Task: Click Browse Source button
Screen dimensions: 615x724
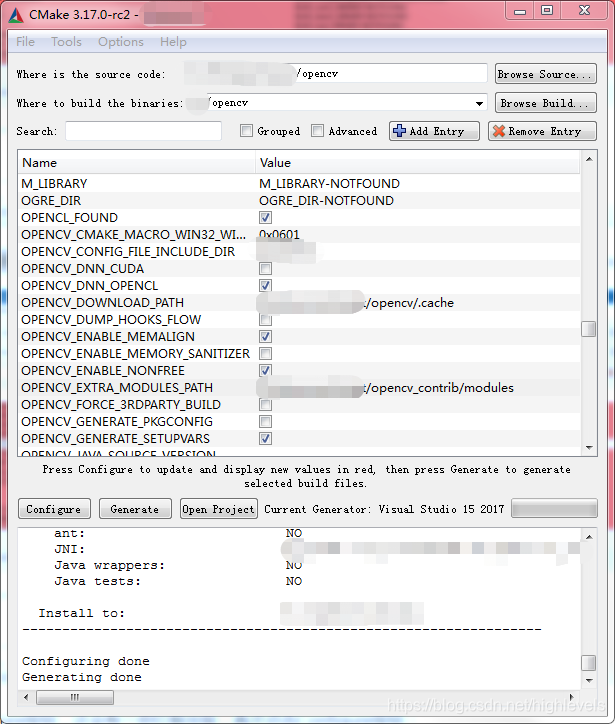Action: click(x=546, y=74)
